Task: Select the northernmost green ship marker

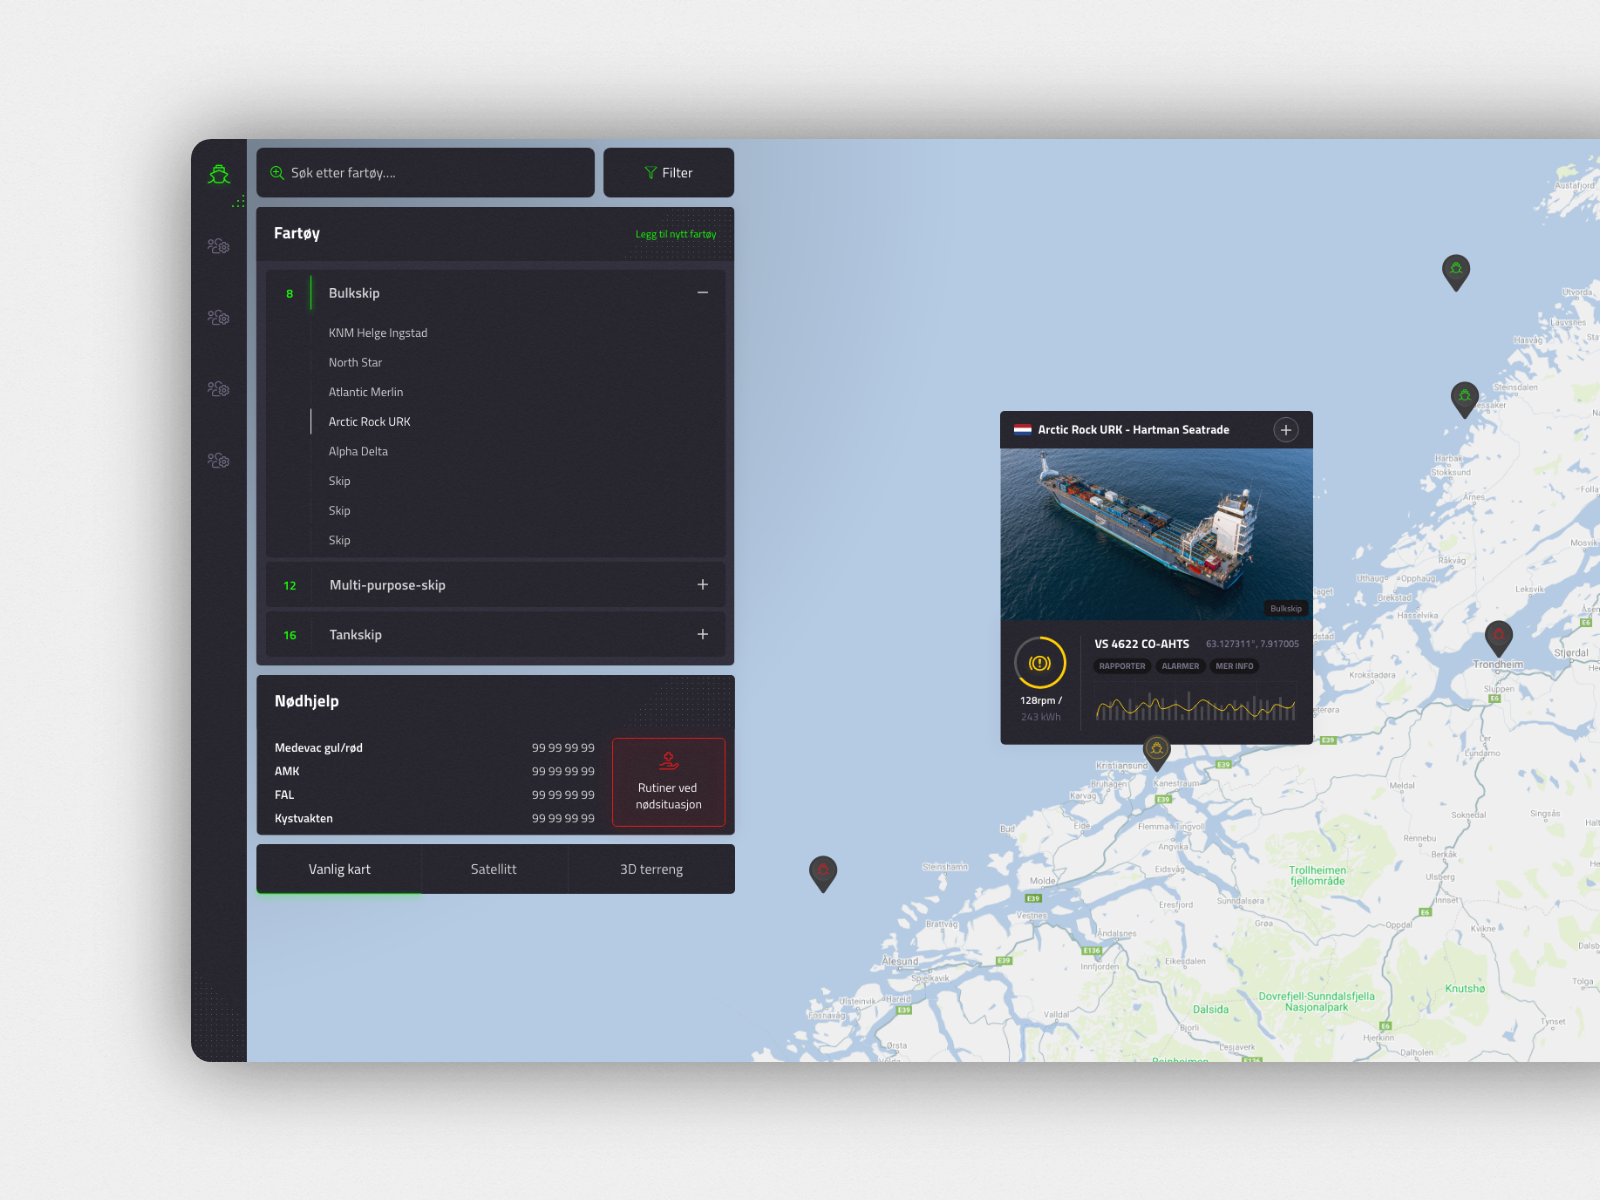Action: click(x=1456, y=272)
